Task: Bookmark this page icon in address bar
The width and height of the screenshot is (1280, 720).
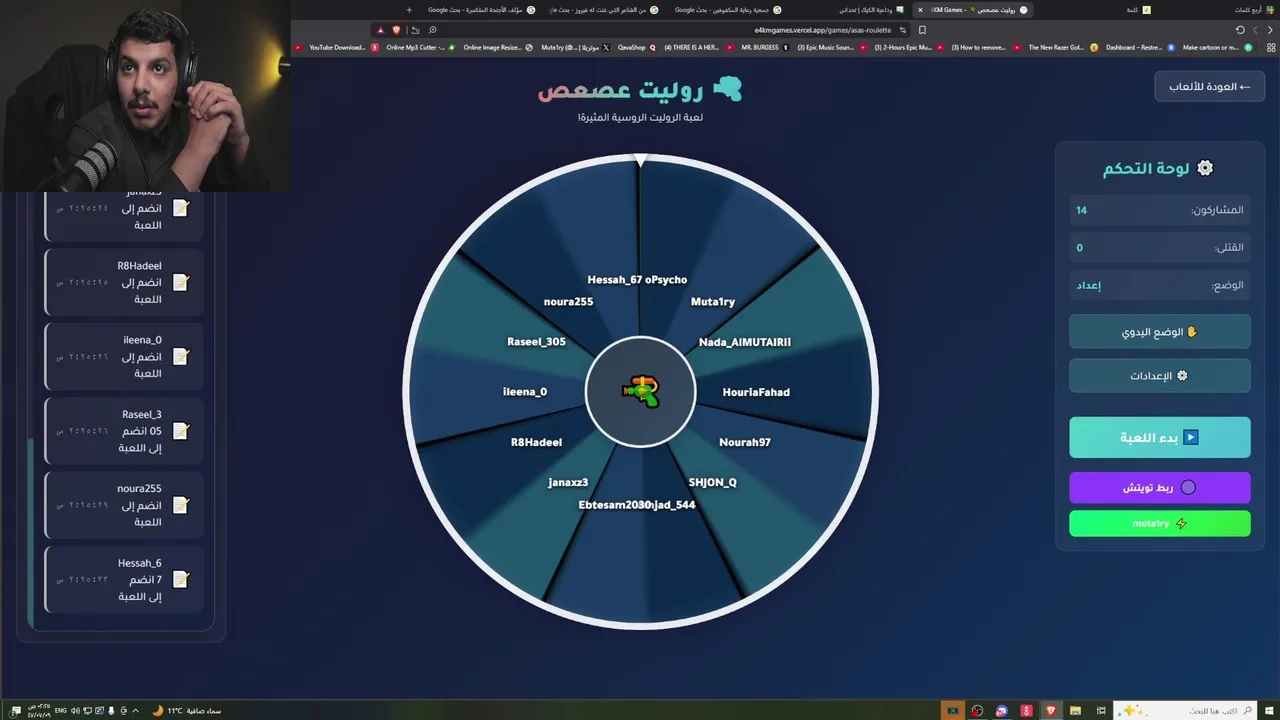Action: (x=921, y=30)
